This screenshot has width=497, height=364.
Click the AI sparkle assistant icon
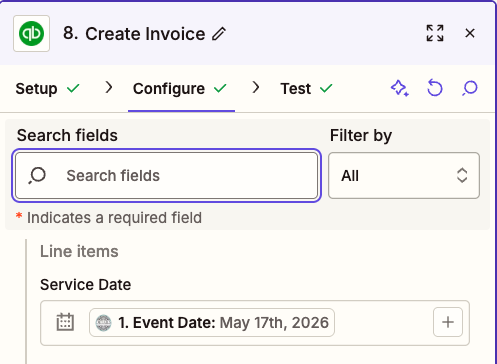coord(400,88)
